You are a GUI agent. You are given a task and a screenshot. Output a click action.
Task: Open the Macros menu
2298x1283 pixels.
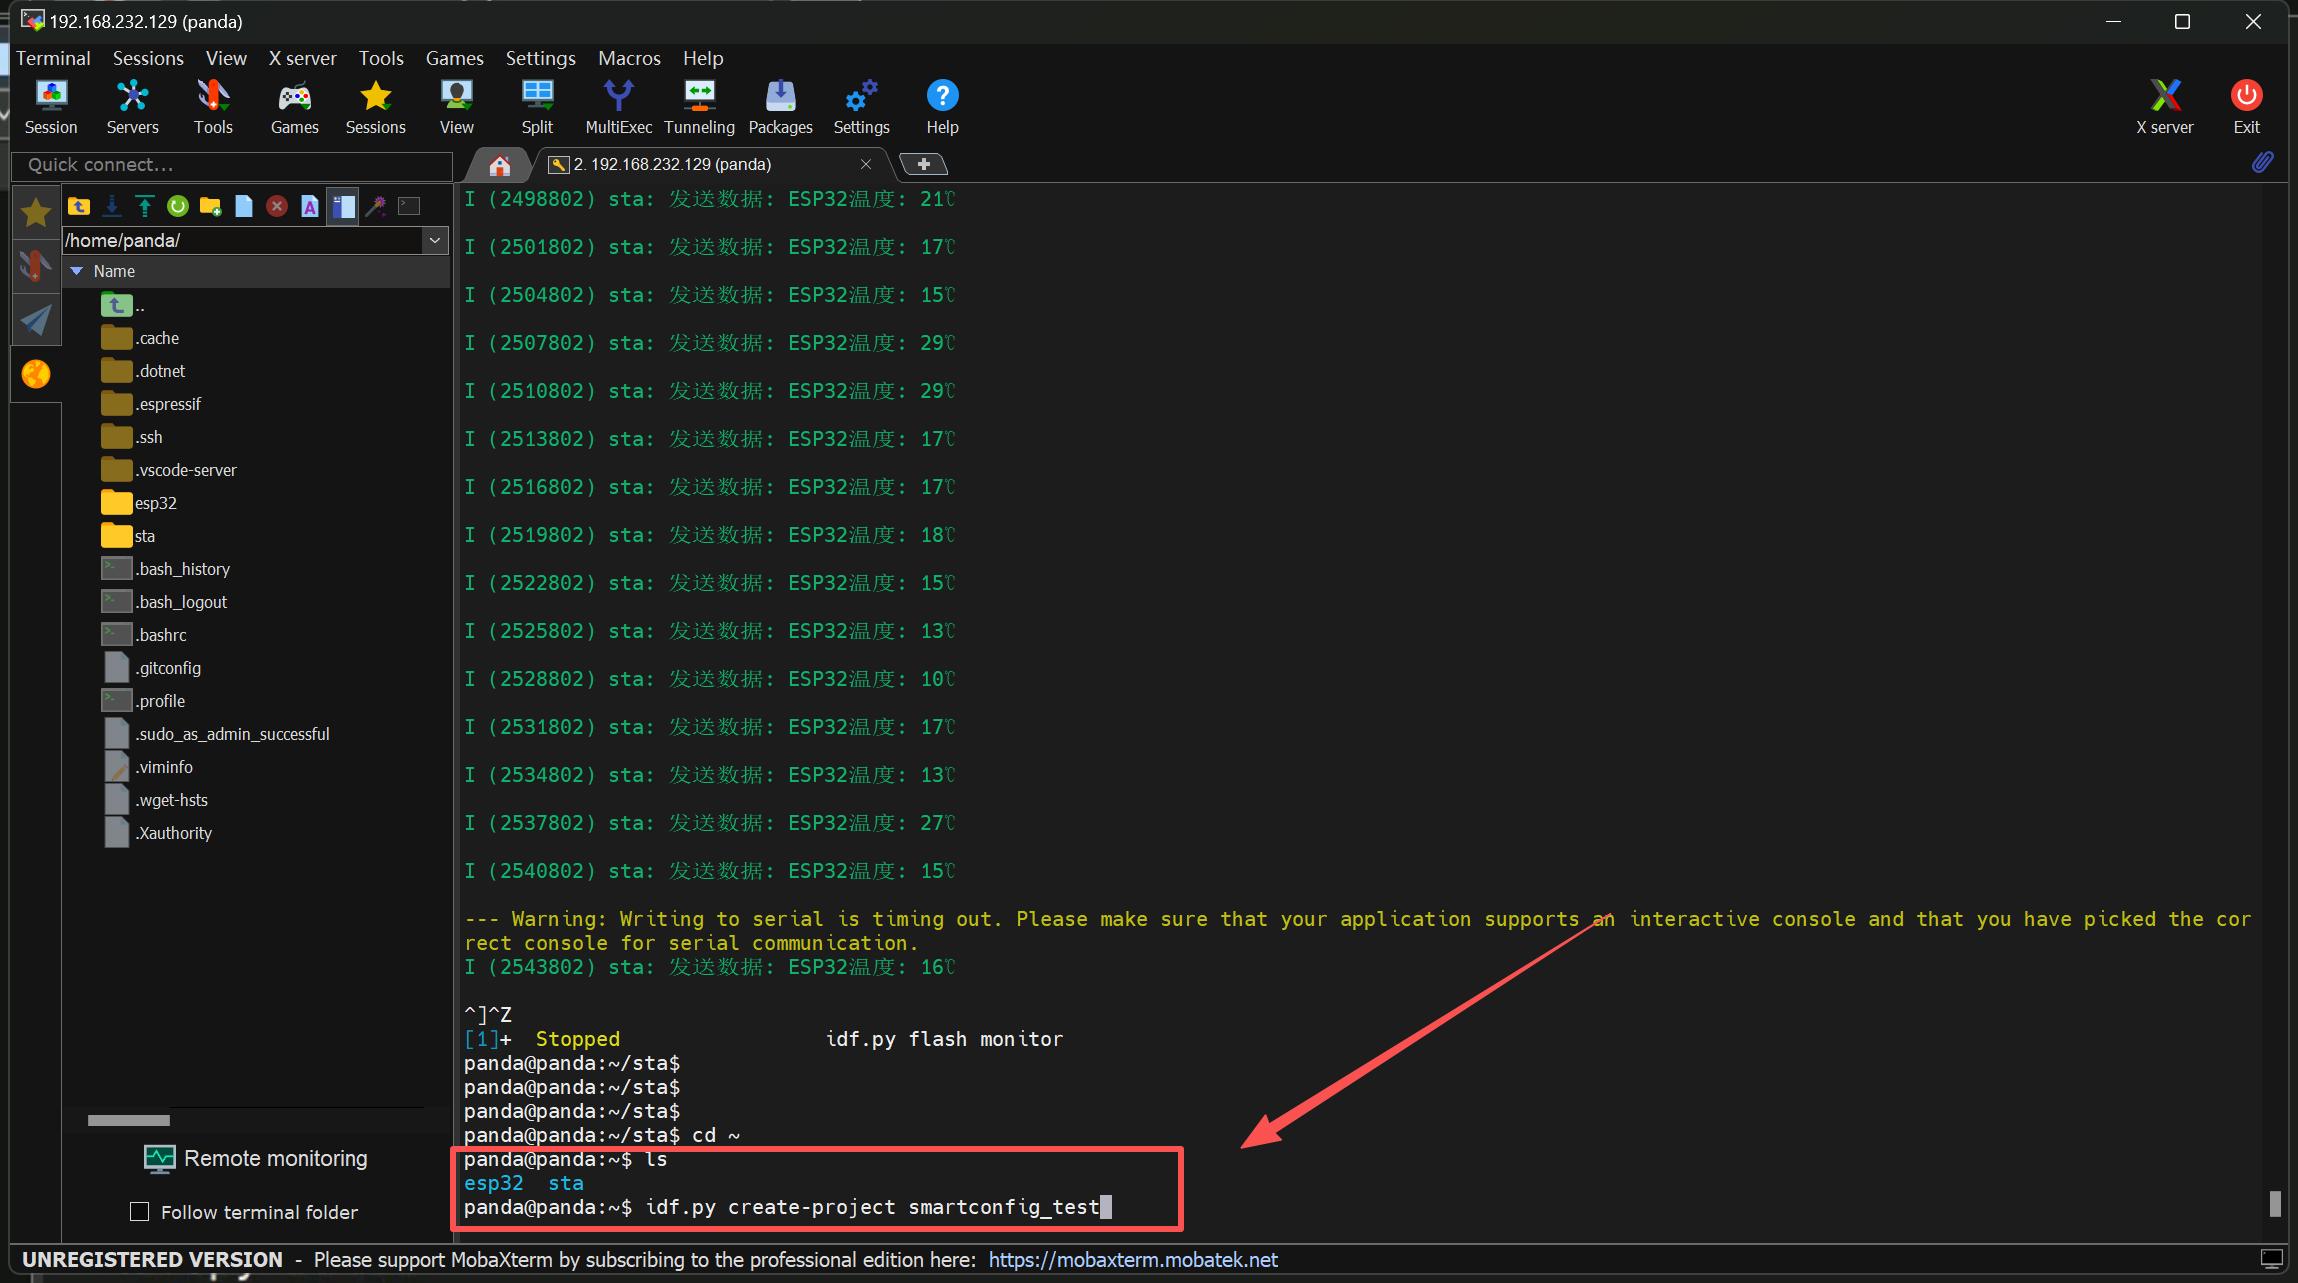629,58
